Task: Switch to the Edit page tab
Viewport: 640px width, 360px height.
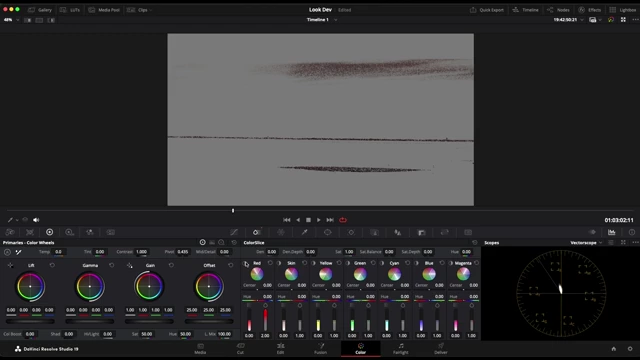Action: (x=280, y=349)
